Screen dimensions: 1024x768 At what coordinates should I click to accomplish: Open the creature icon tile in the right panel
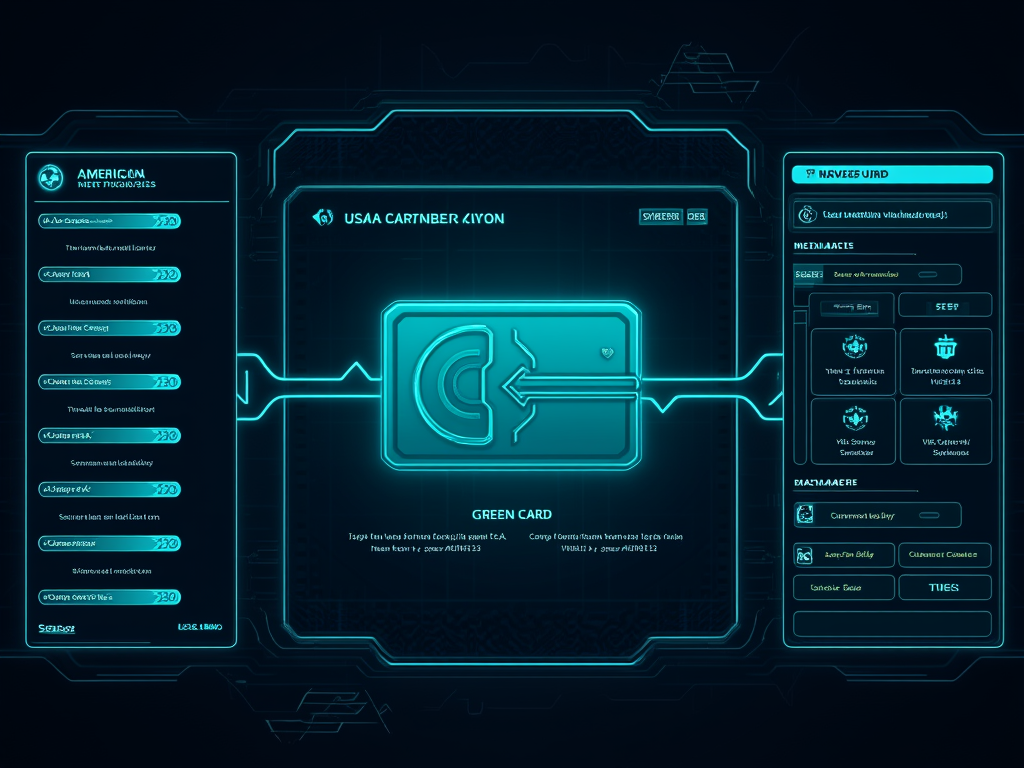(946, 431)
